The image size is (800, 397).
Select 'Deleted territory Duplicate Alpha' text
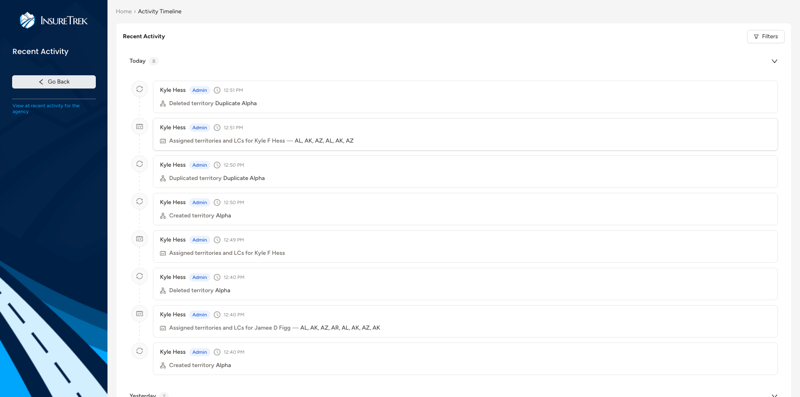[x=213, y=103]
